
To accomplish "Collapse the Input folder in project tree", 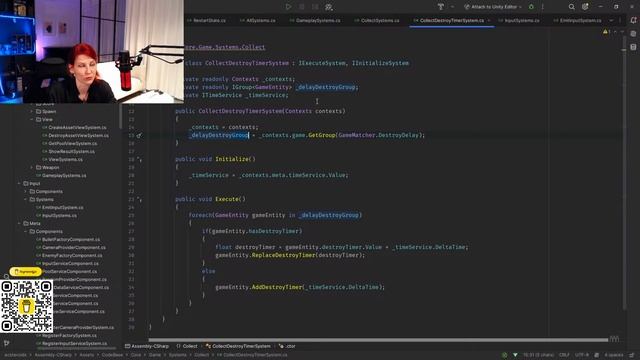I will point(19,183).
